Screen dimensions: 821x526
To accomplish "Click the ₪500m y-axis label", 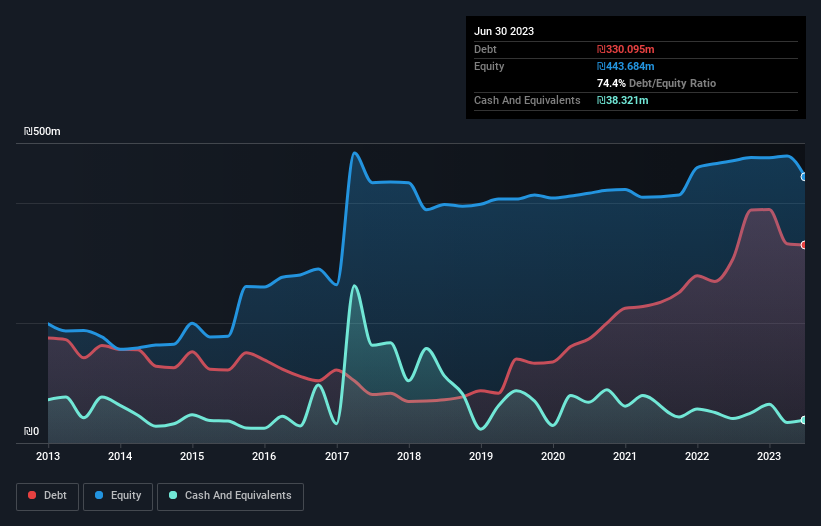I will (42, 131).
